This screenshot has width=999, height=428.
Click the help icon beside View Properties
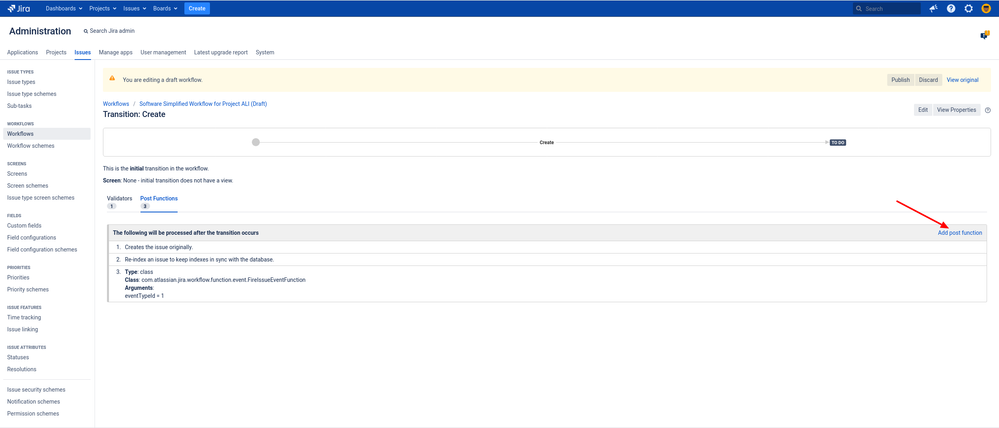click(988, 110)
